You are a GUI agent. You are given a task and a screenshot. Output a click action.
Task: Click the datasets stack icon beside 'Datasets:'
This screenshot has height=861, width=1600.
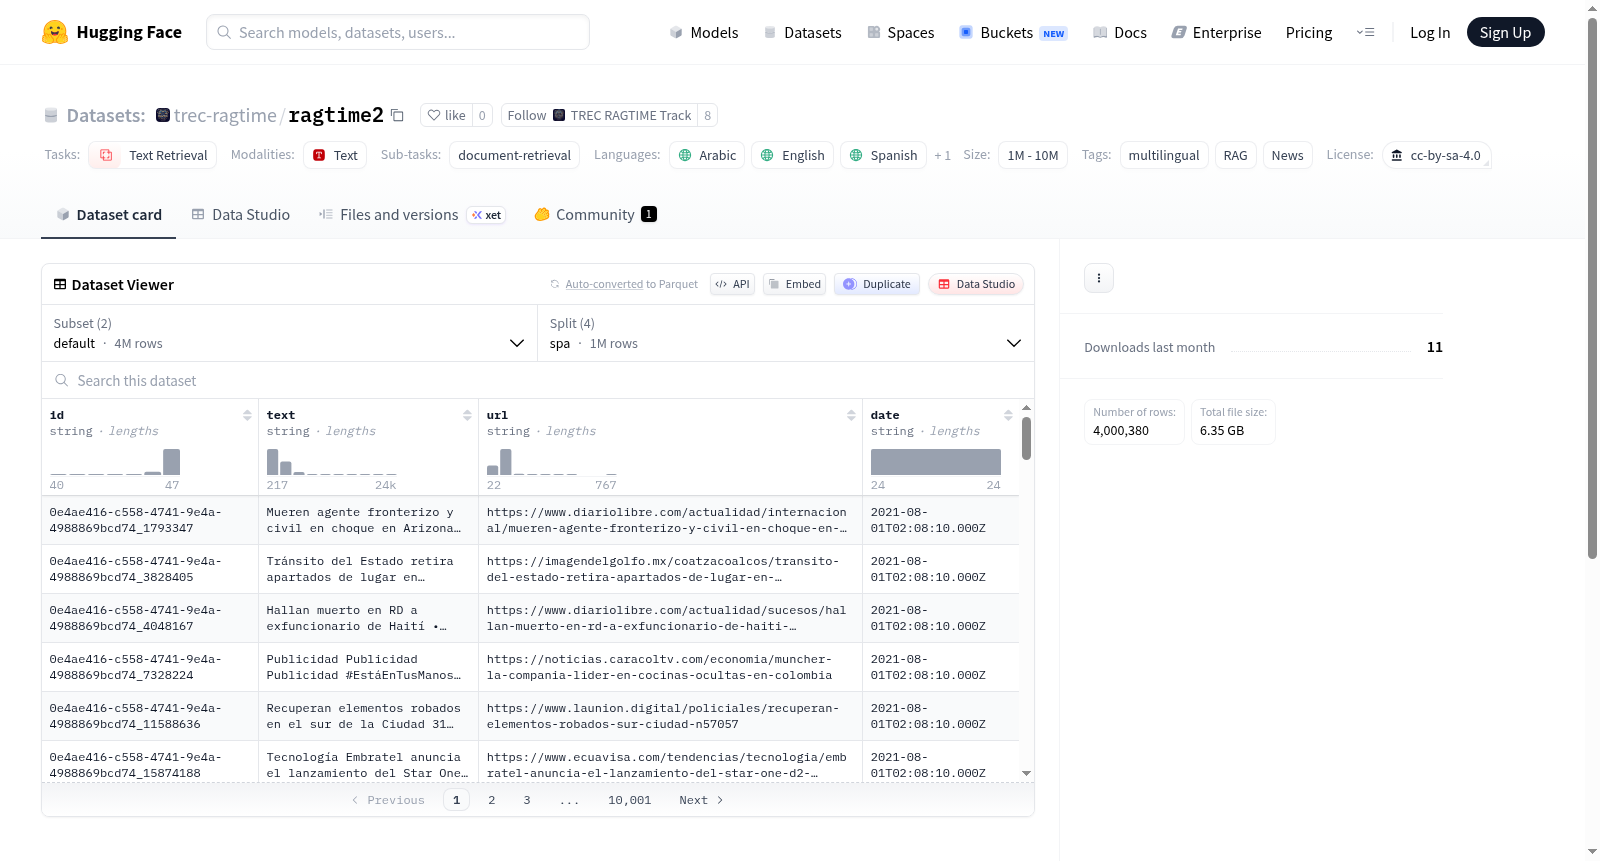[x=51, y=115]
